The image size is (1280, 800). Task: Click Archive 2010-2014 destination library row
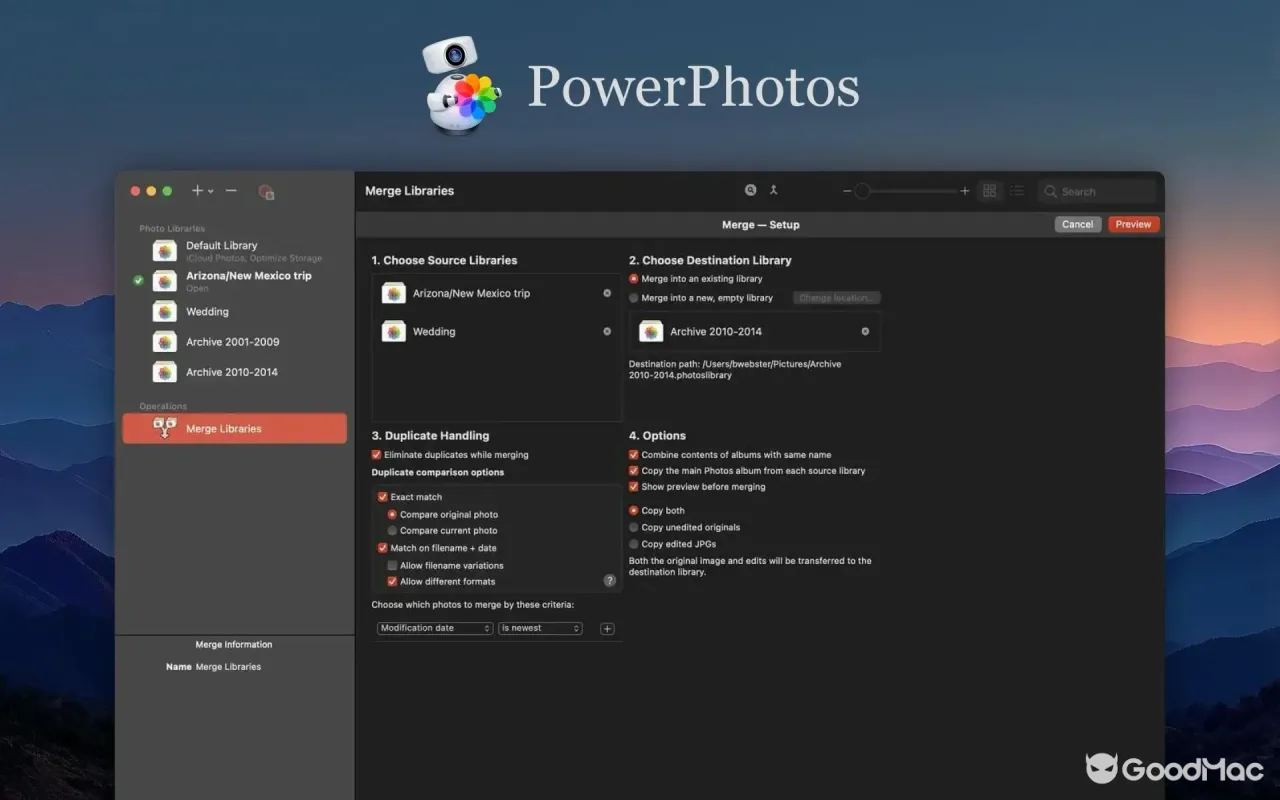point(755,331)
